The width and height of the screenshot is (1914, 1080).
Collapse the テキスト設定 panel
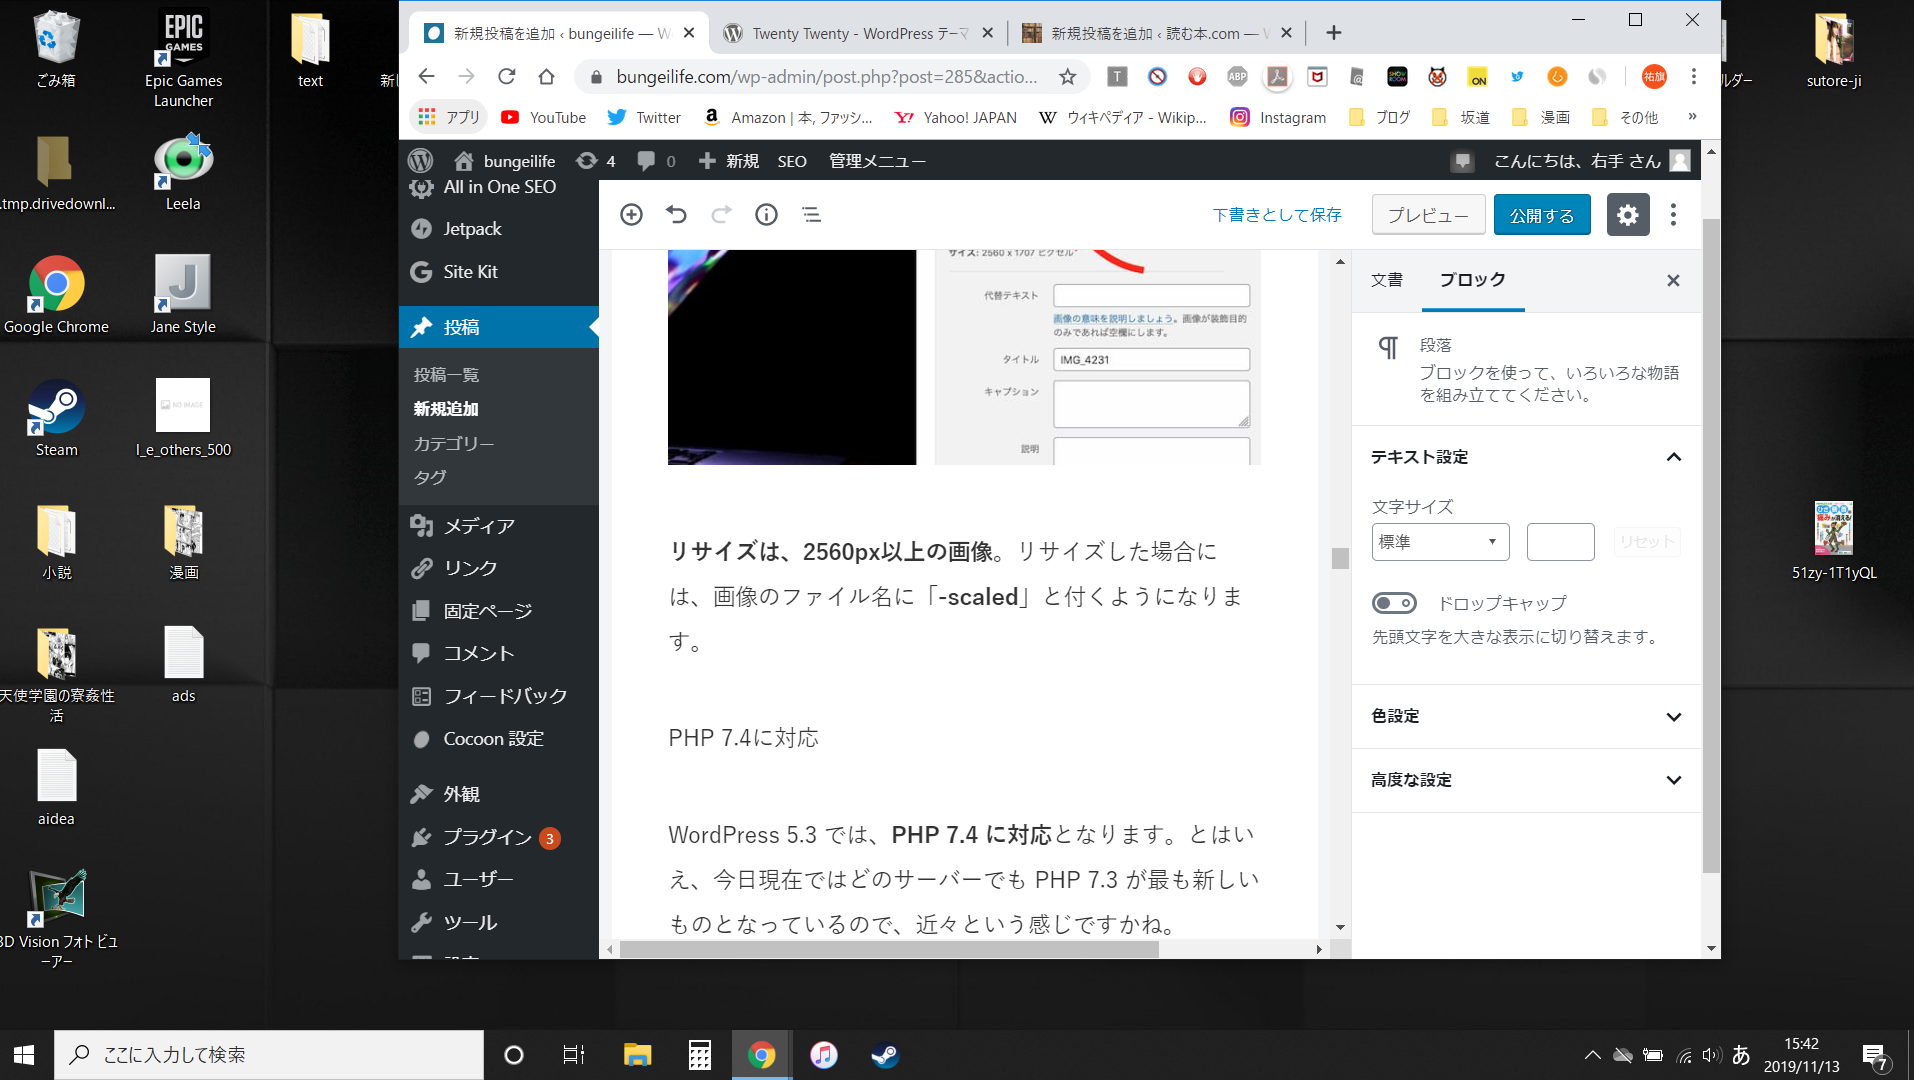(x=1526, y=457)
